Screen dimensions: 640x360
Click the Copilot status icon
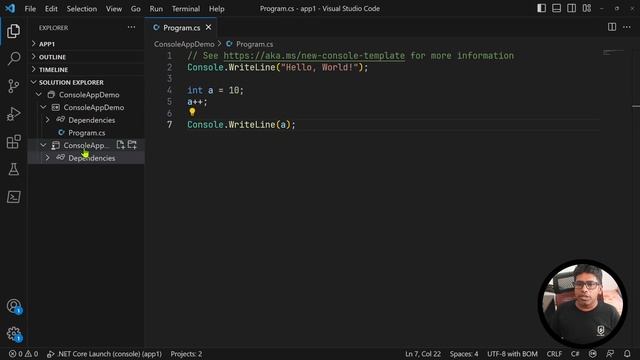tap(593, 354)
